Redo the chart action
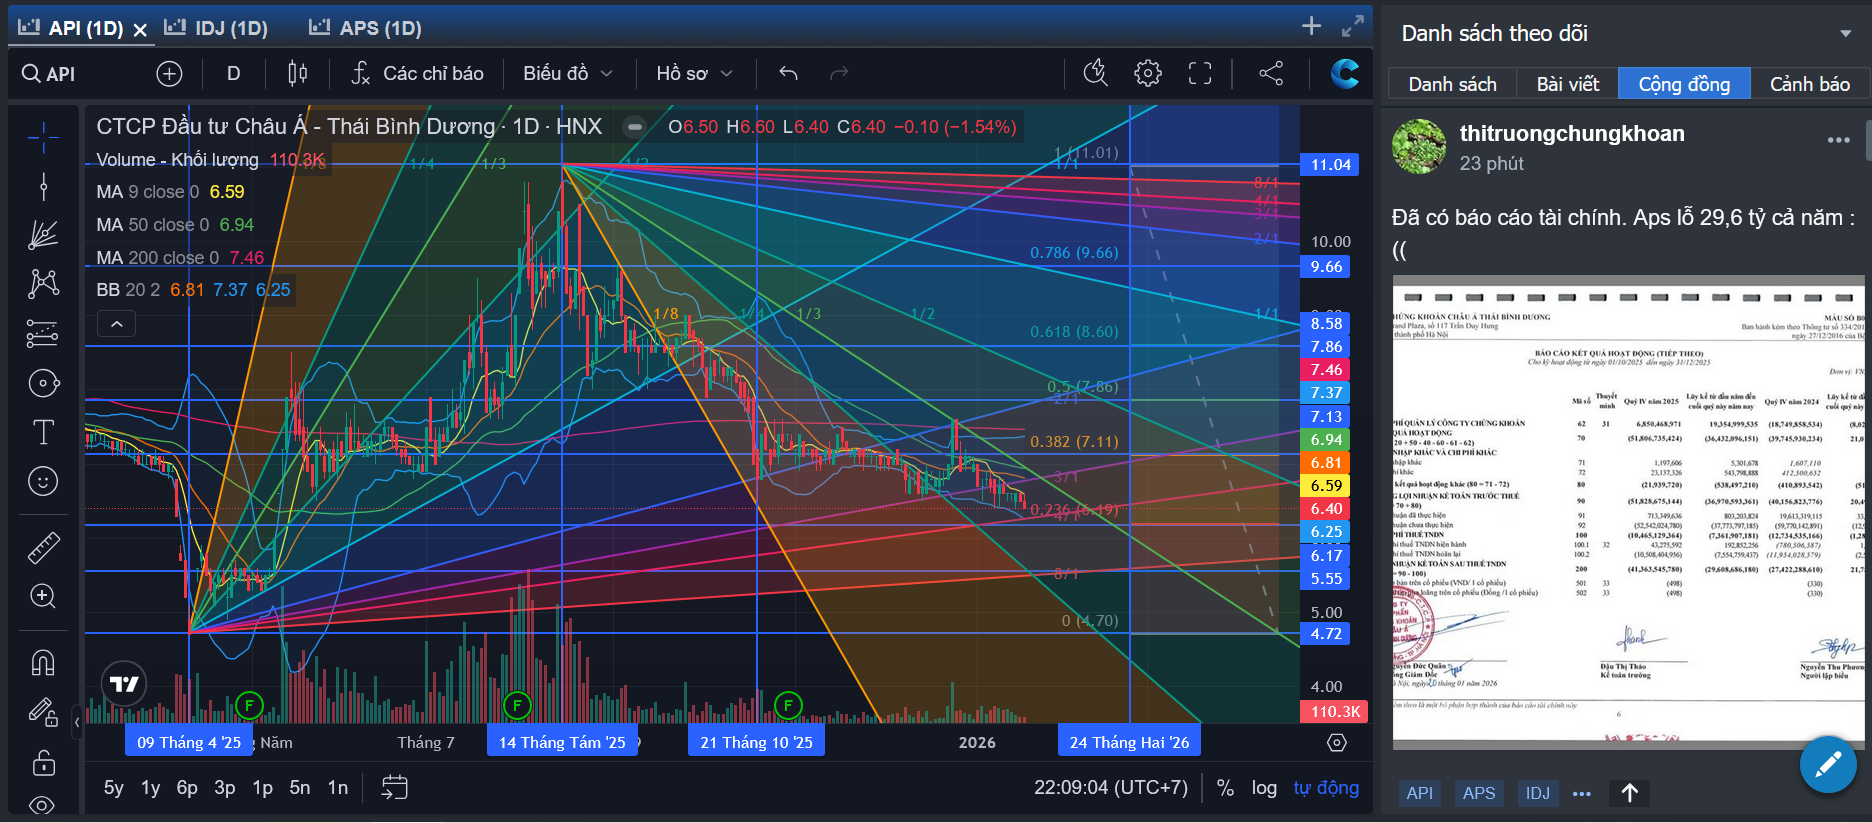 point(839,73)
